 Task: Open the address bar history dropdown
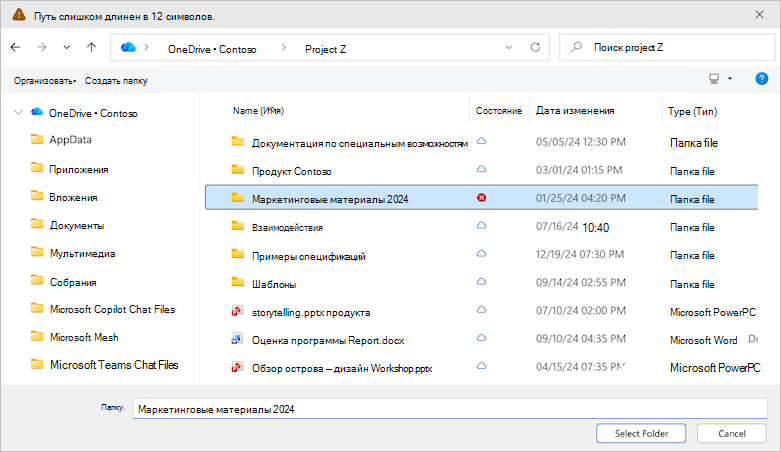pos(509,47)
